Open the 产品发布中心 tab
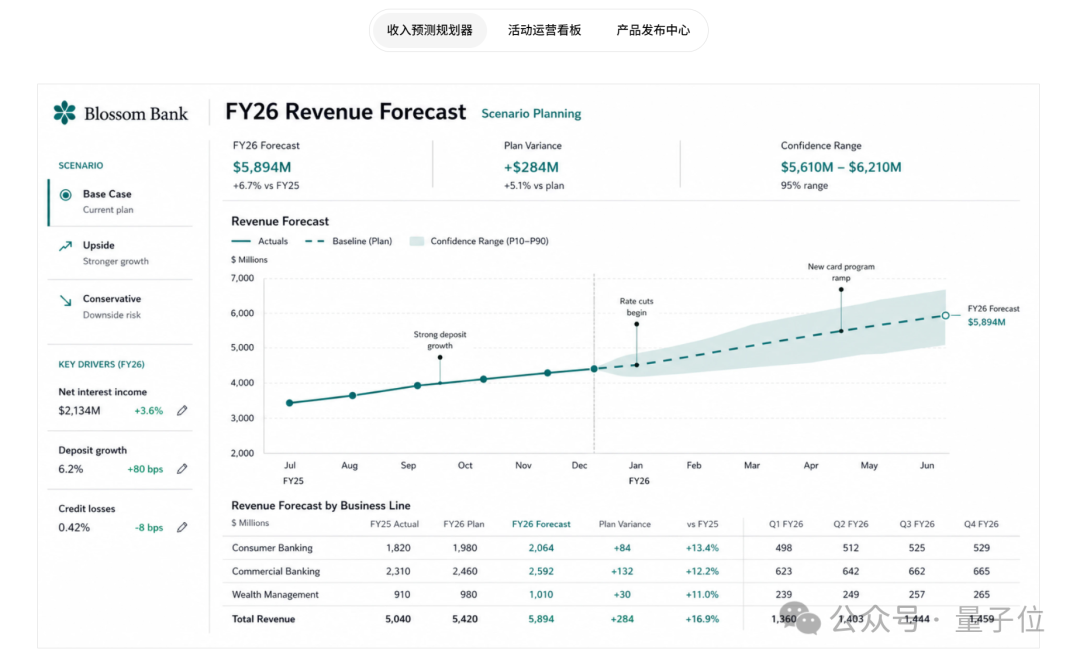This screenshot has width=1080, height=663. [x=653, y=30]
